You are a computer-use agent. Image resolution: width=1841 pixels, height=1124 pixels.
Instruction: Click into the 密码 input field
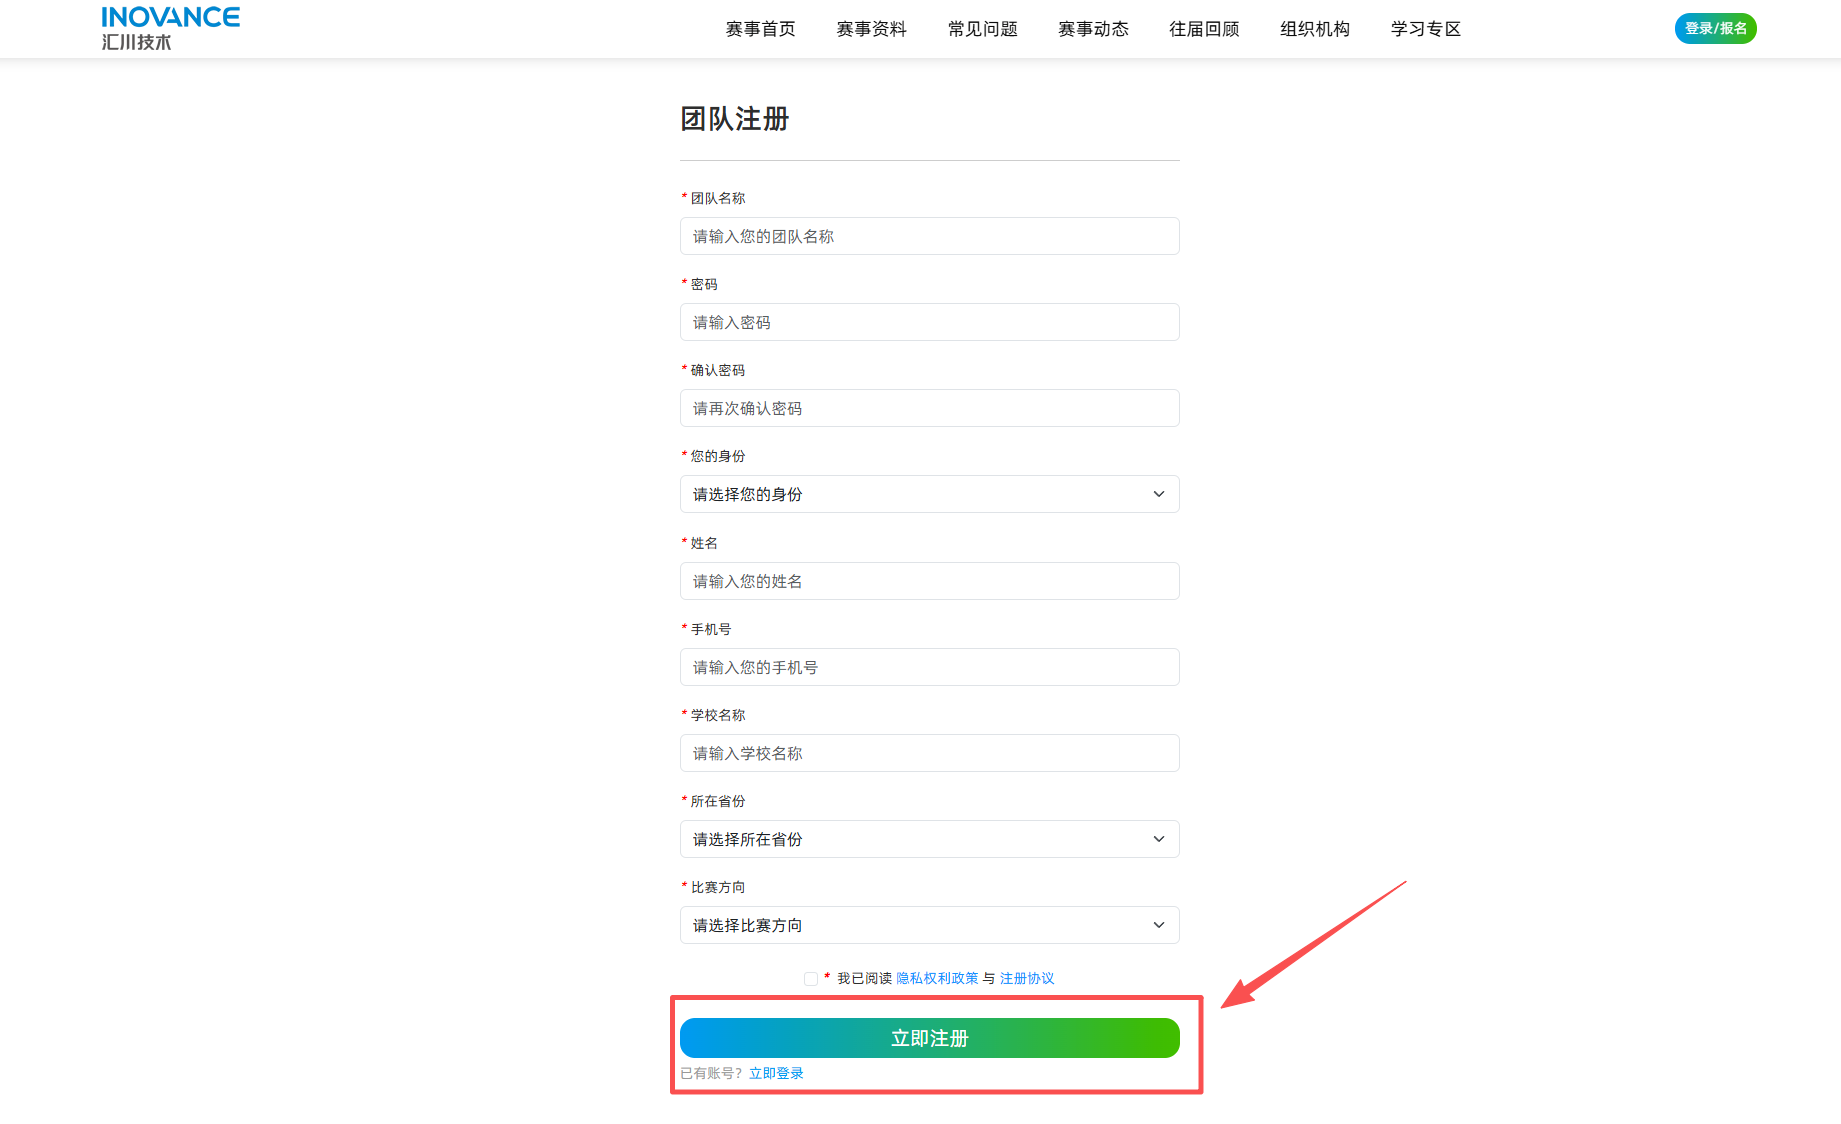click(x=929, y=322)
